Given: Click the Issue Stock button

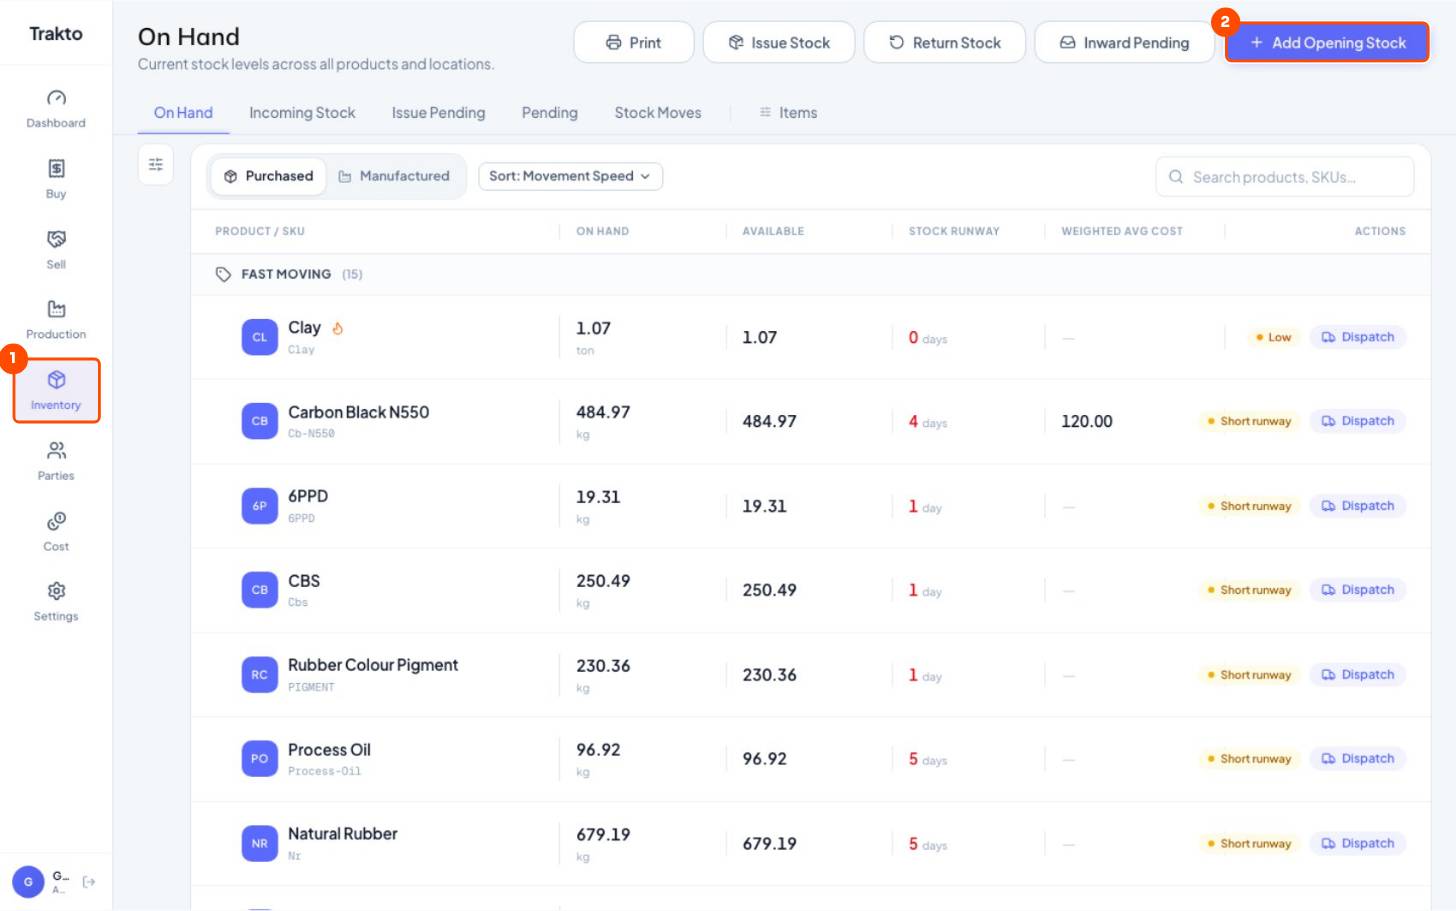Looking at the screenshot, I should [x=779, y=42].
